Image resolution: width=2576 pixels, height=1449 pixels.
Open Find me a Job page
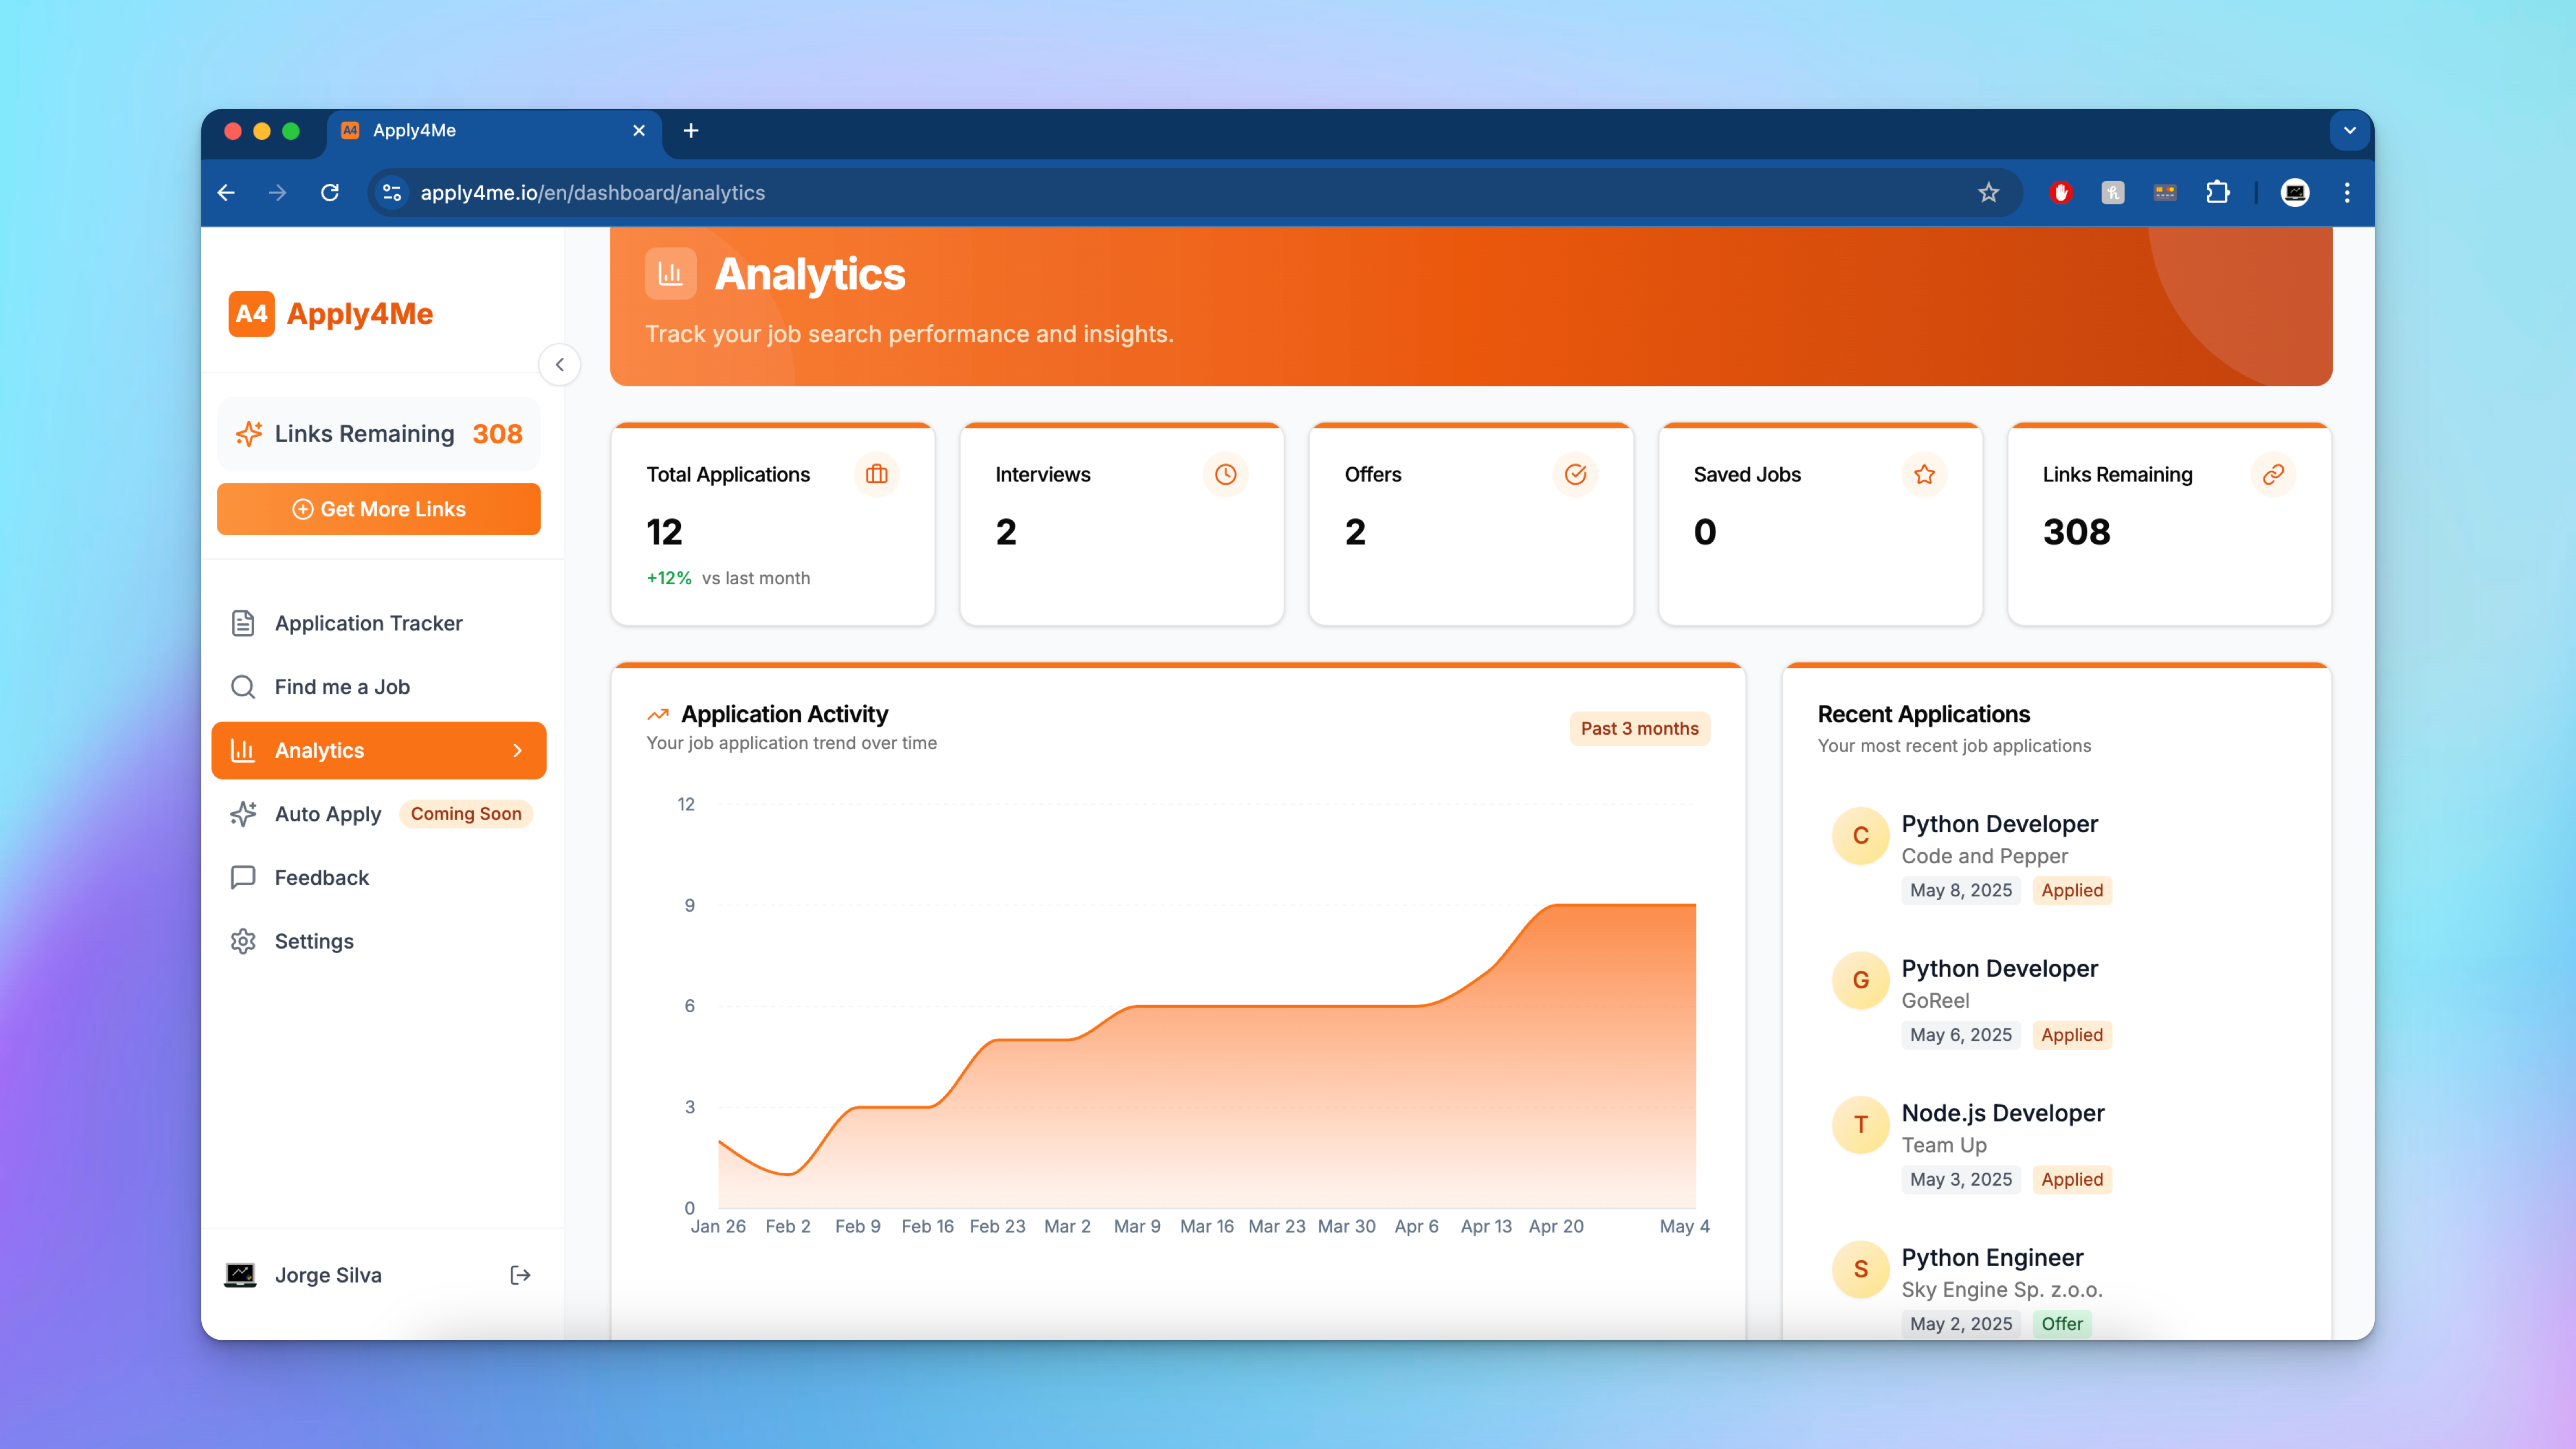coord(342,687)
